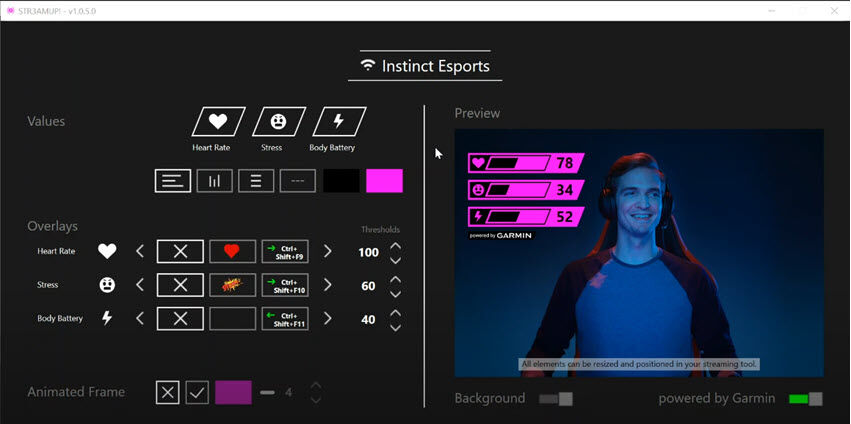Select the Stress comic burst overlay image
This screenshot has height=424, width=851.
(x=233, y=284)
